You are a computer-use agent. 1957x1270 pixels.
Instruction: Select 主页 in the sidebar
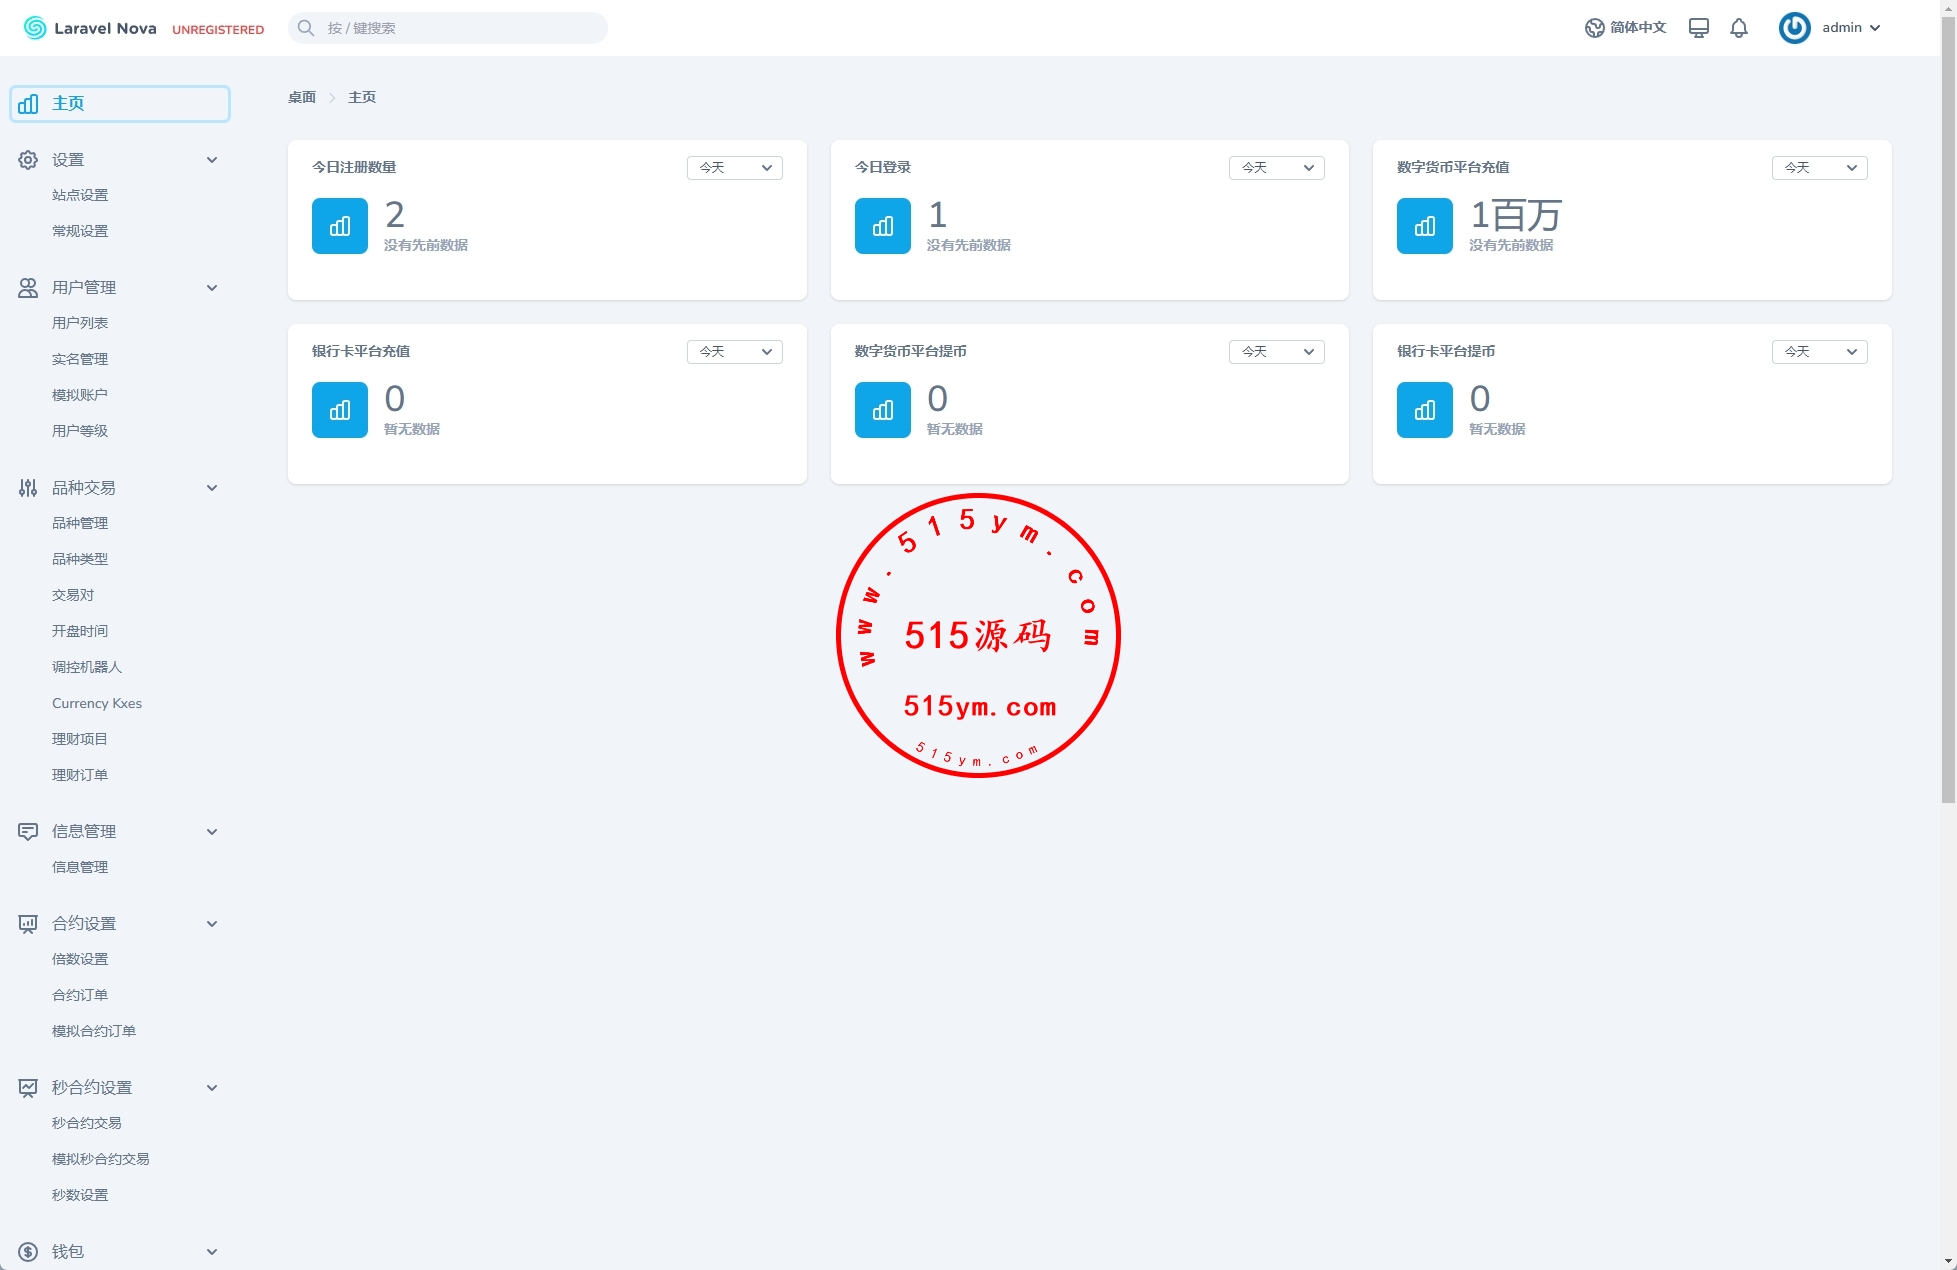[x=120, y=104]
